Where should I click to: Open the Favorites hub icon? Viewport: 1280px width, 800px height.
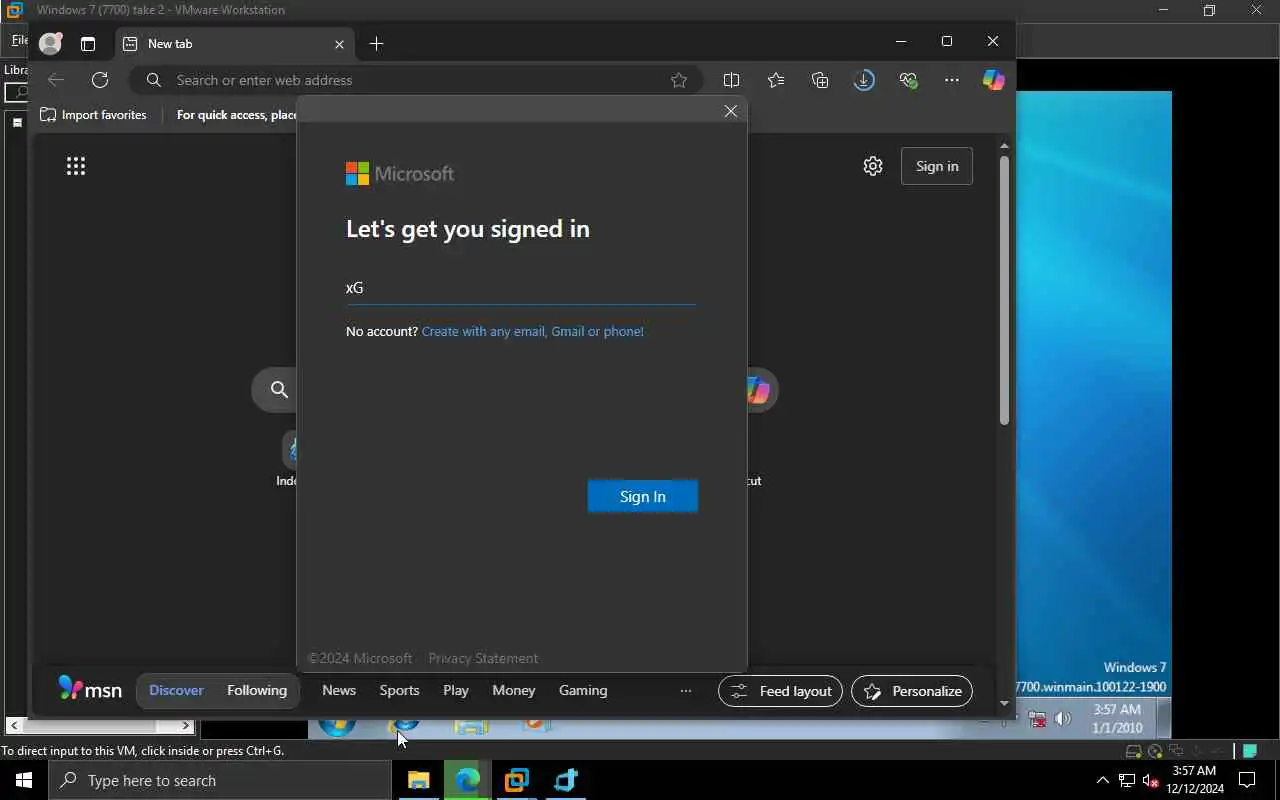776,80
